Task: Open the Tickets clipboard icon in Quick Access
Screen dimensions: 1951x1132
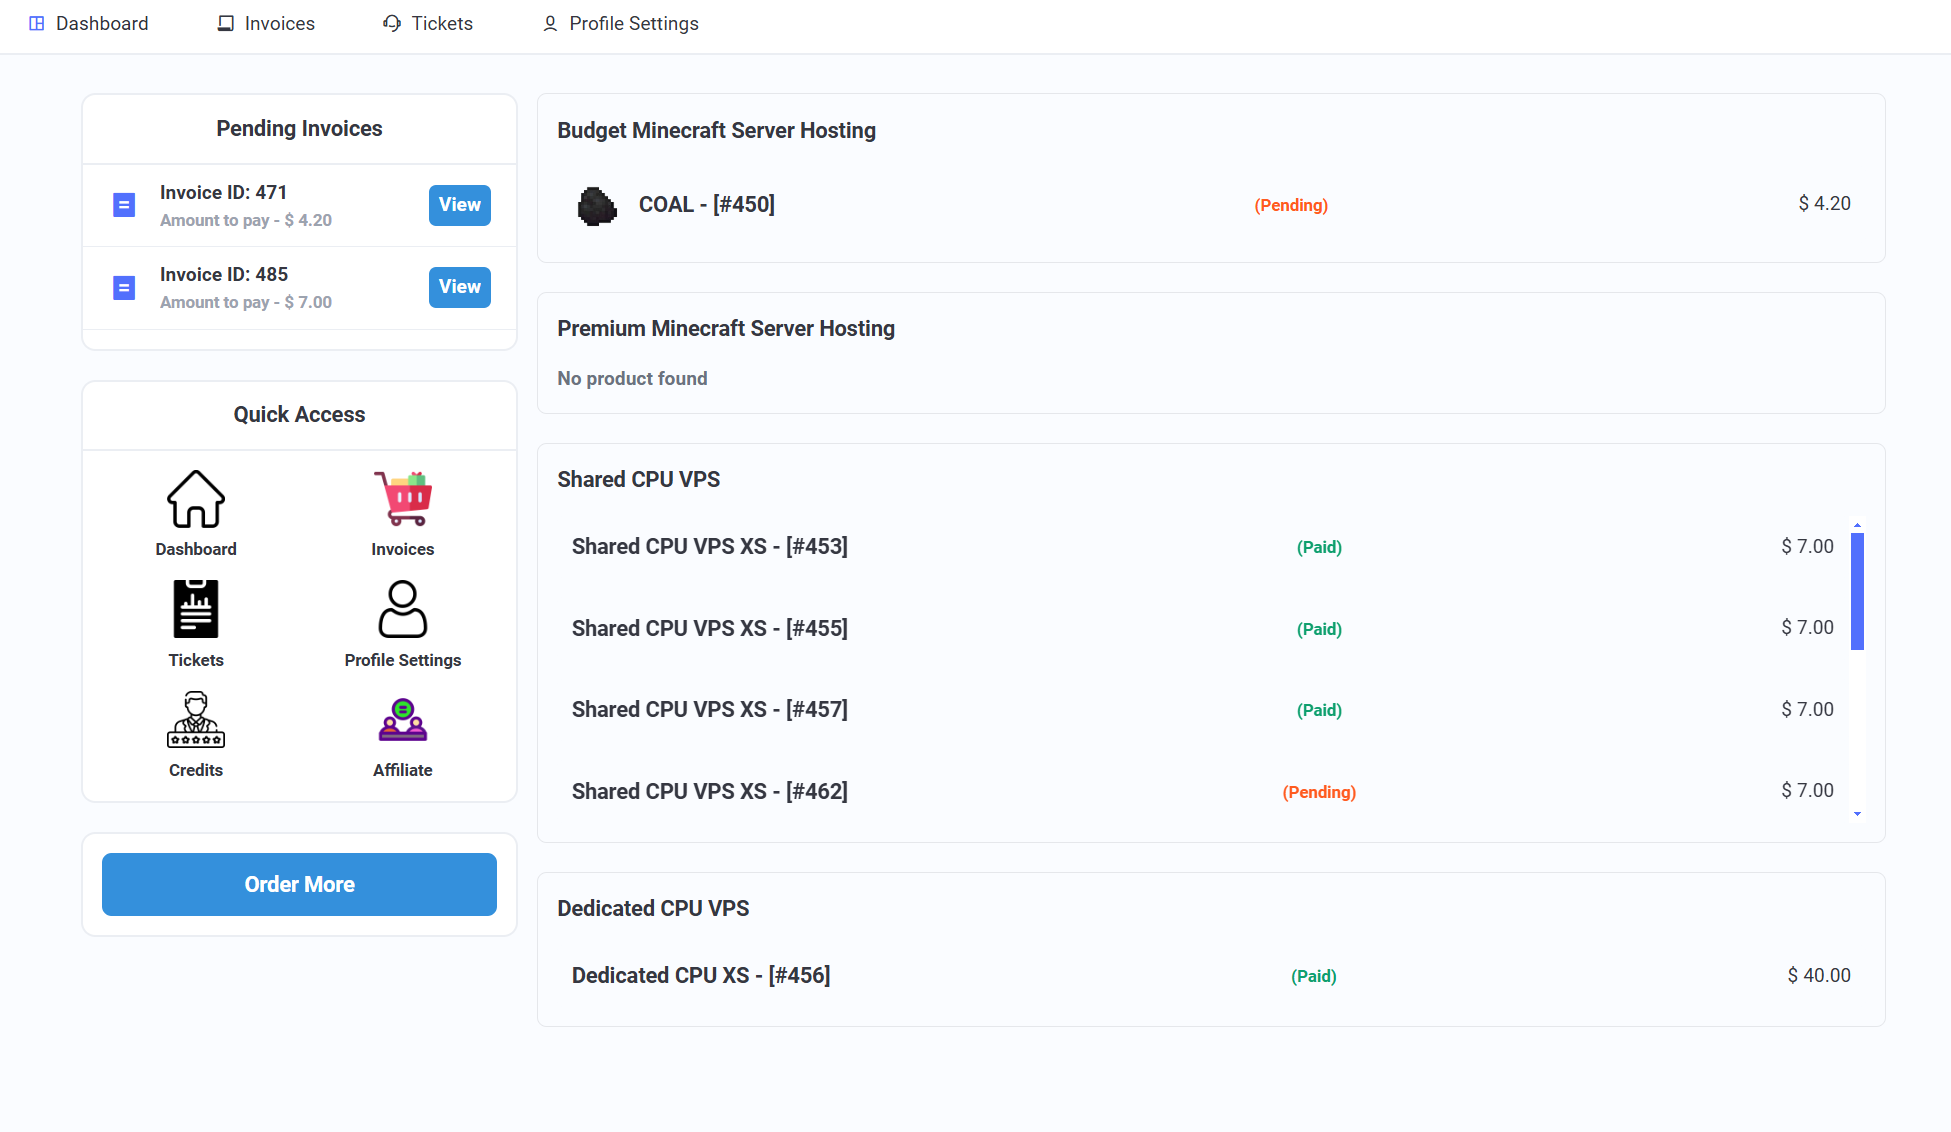Action: point(196,609)
